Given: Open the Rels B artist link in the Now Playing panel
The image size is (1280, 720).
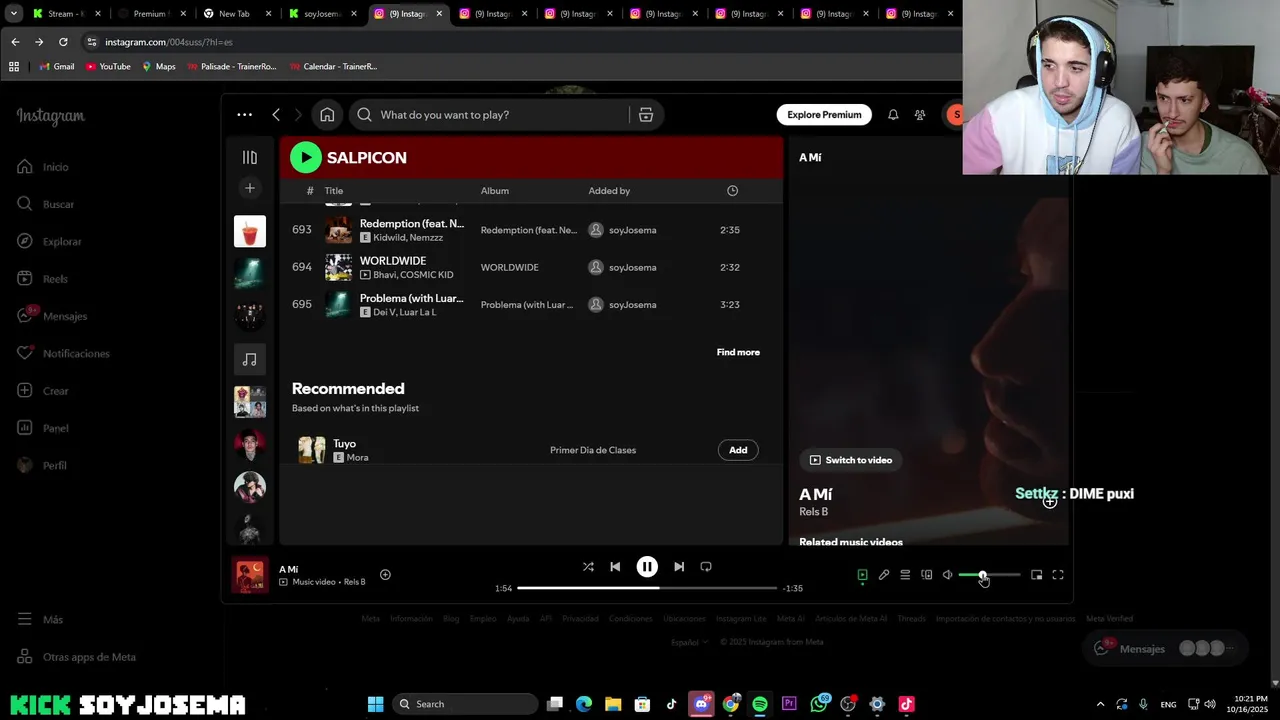Looking at the screenshot, I should coord(813,512).
